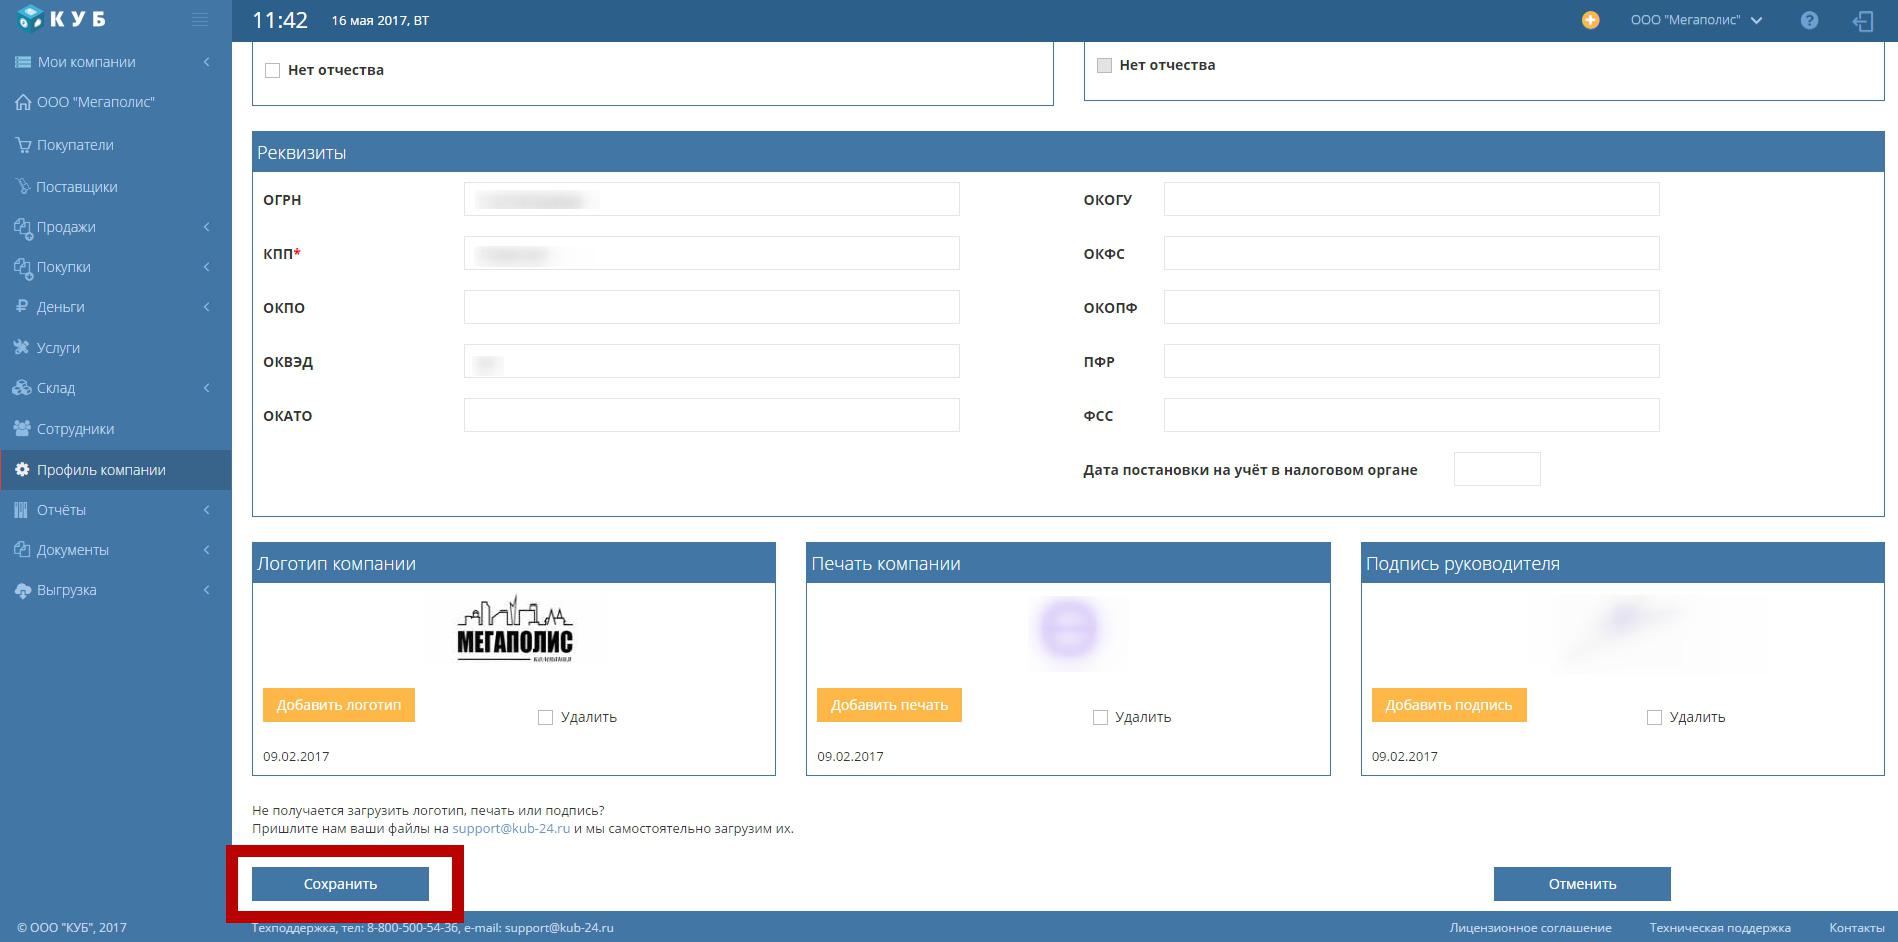Check right disabled Нет отчества checkbox
This screenshot has height=942, width=1898.
click(x=1104, y=65)
